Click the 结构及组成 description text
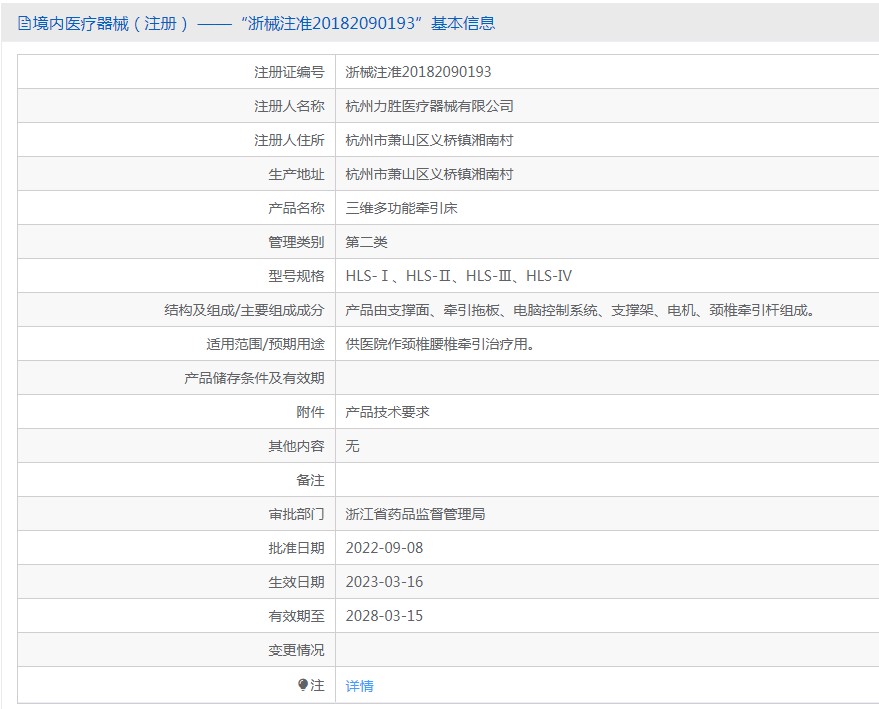879x709 pixels. coord(580,310)
